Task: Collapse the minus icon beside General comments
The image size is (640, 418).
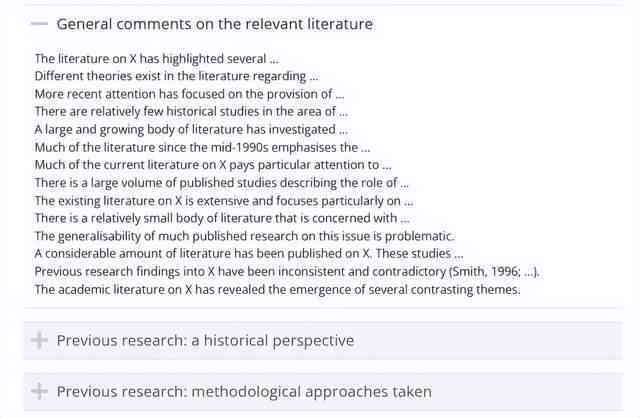Action: [39, 24]
